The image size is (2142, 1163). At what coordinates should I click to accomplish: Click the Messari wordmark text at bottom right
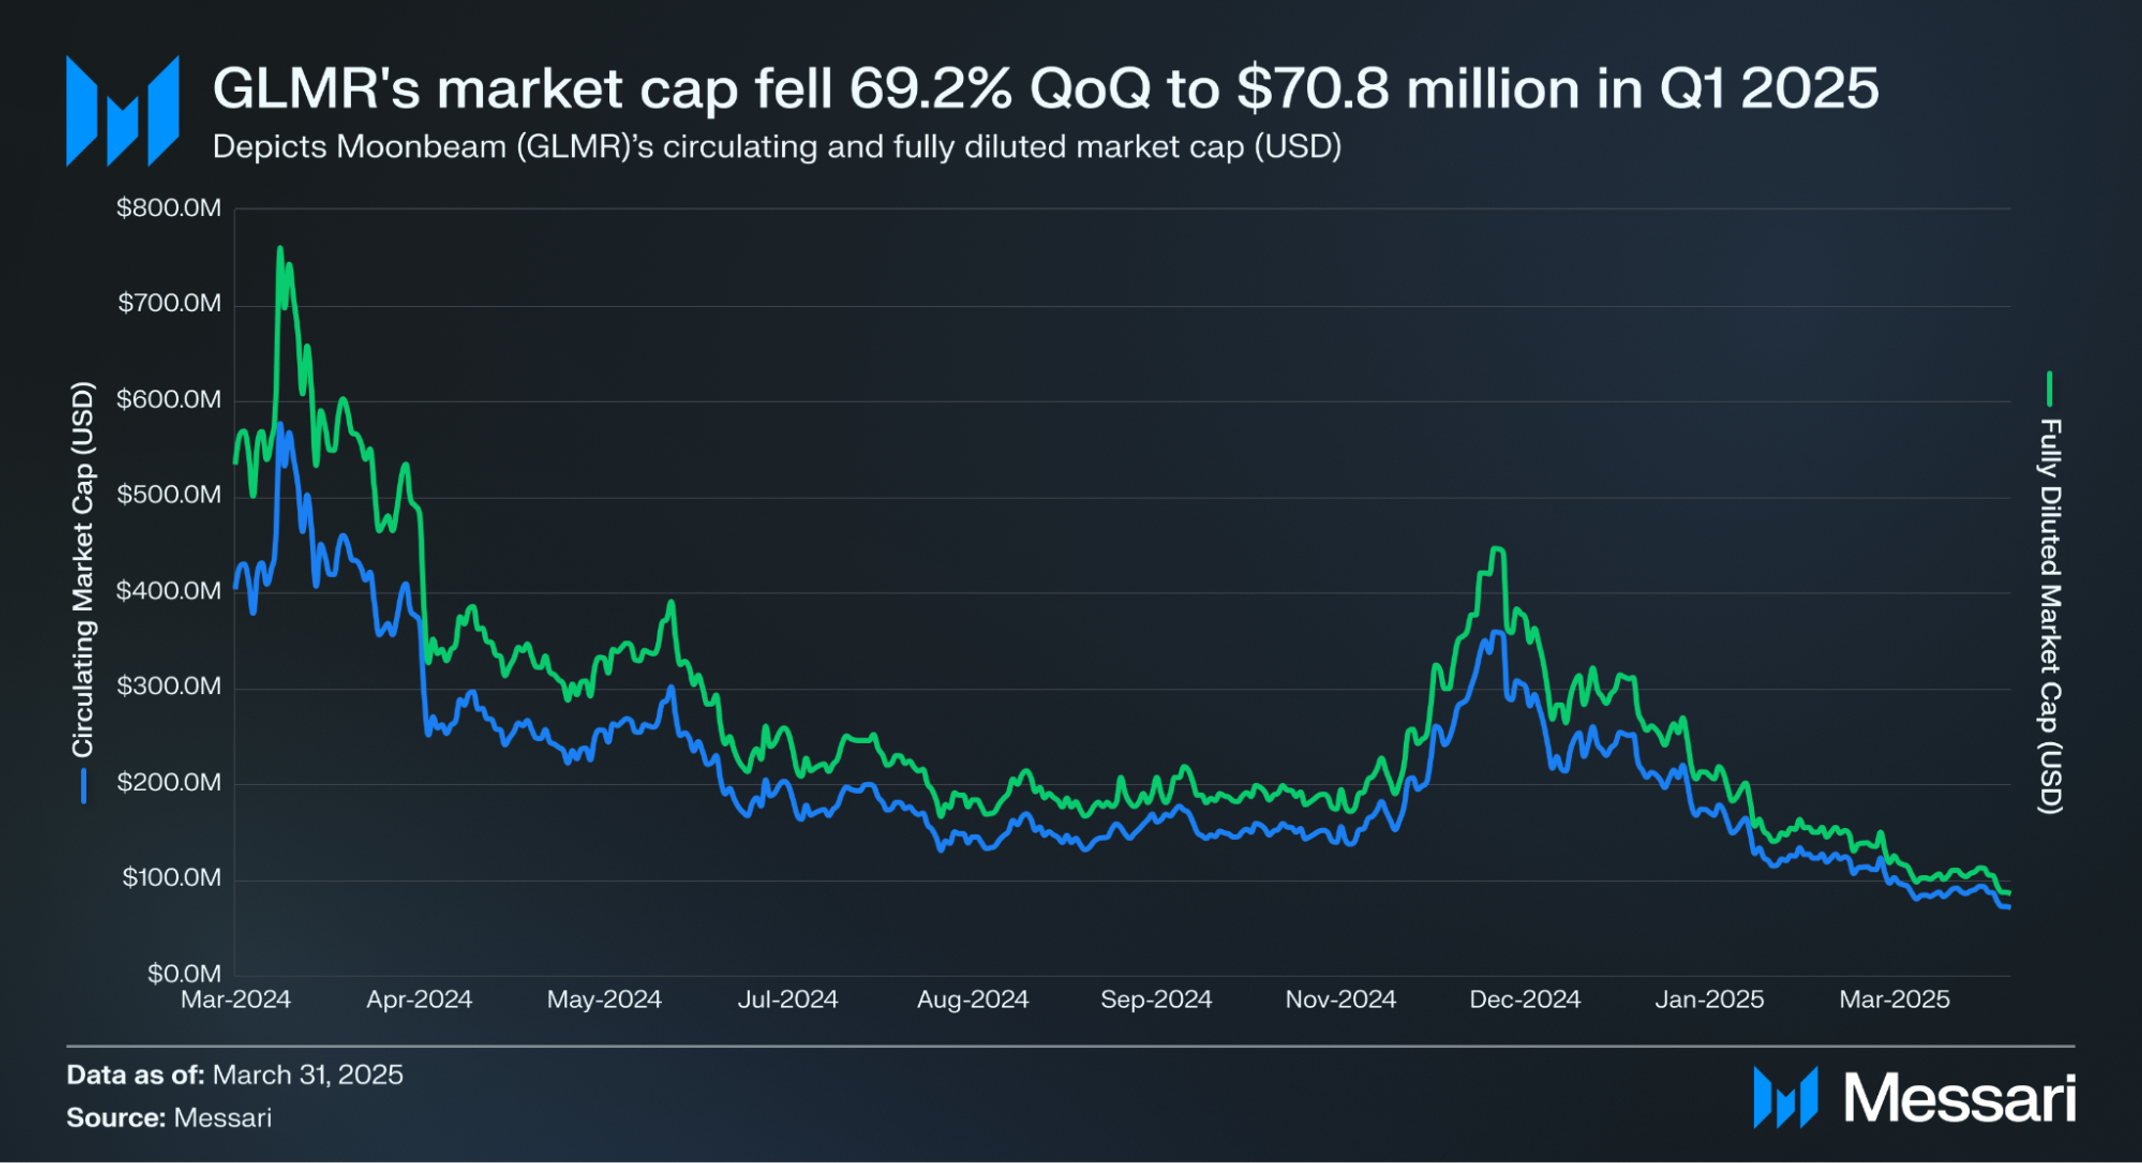(1960, 1098)
